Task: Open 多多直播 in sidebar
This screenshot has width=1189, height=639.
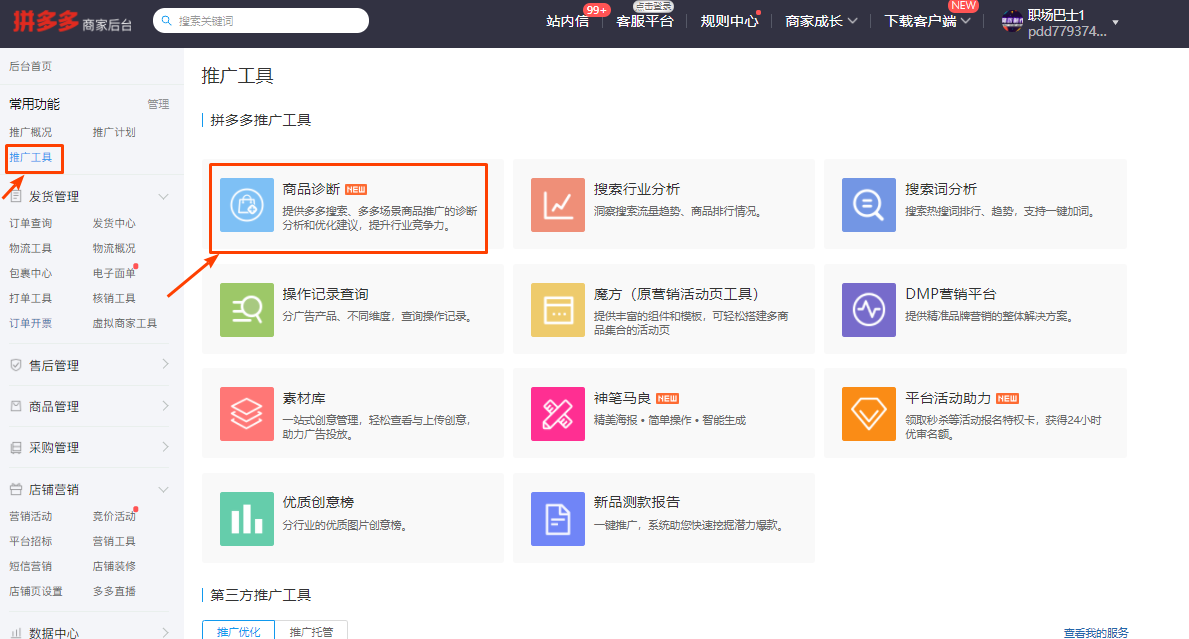Action: coord(114,591)
